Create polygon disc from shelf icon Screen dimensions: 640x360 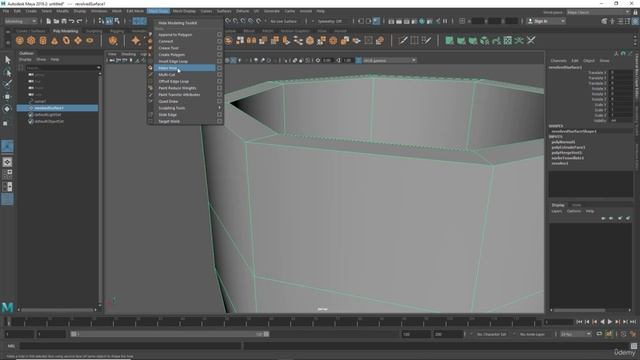coord(90,40)
